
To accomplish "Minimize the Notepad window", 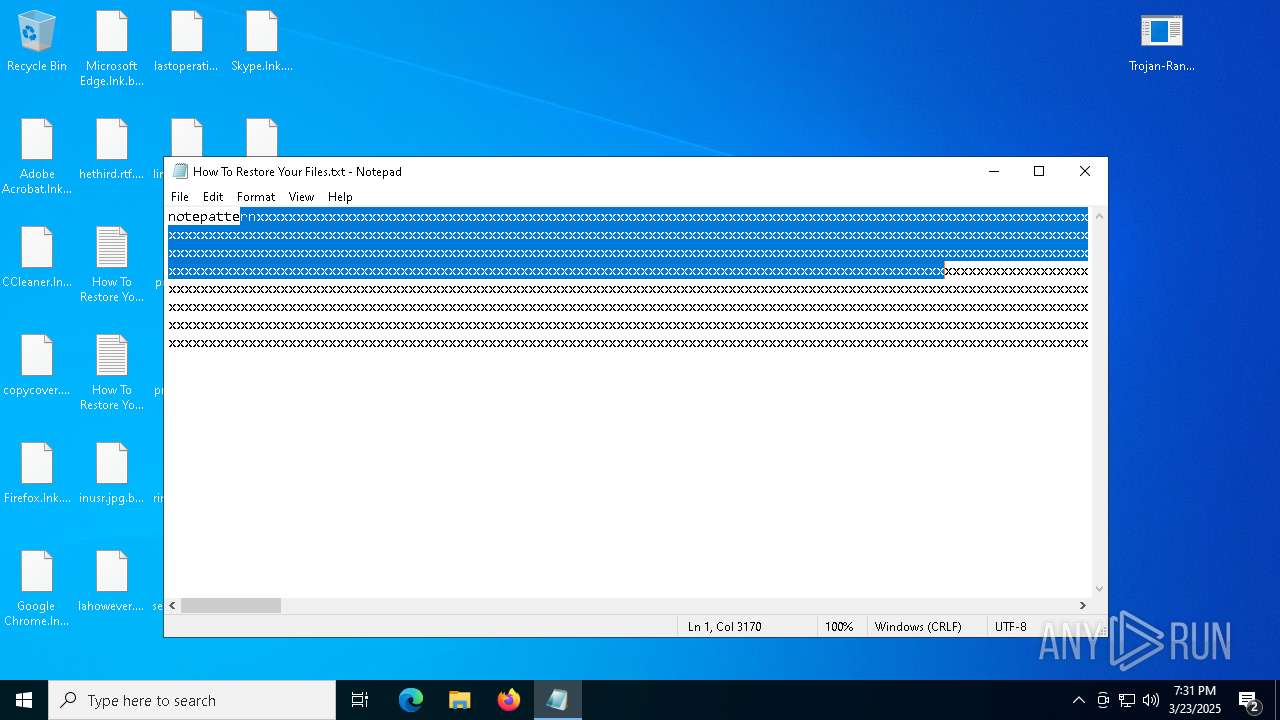I will click(994, 171).
